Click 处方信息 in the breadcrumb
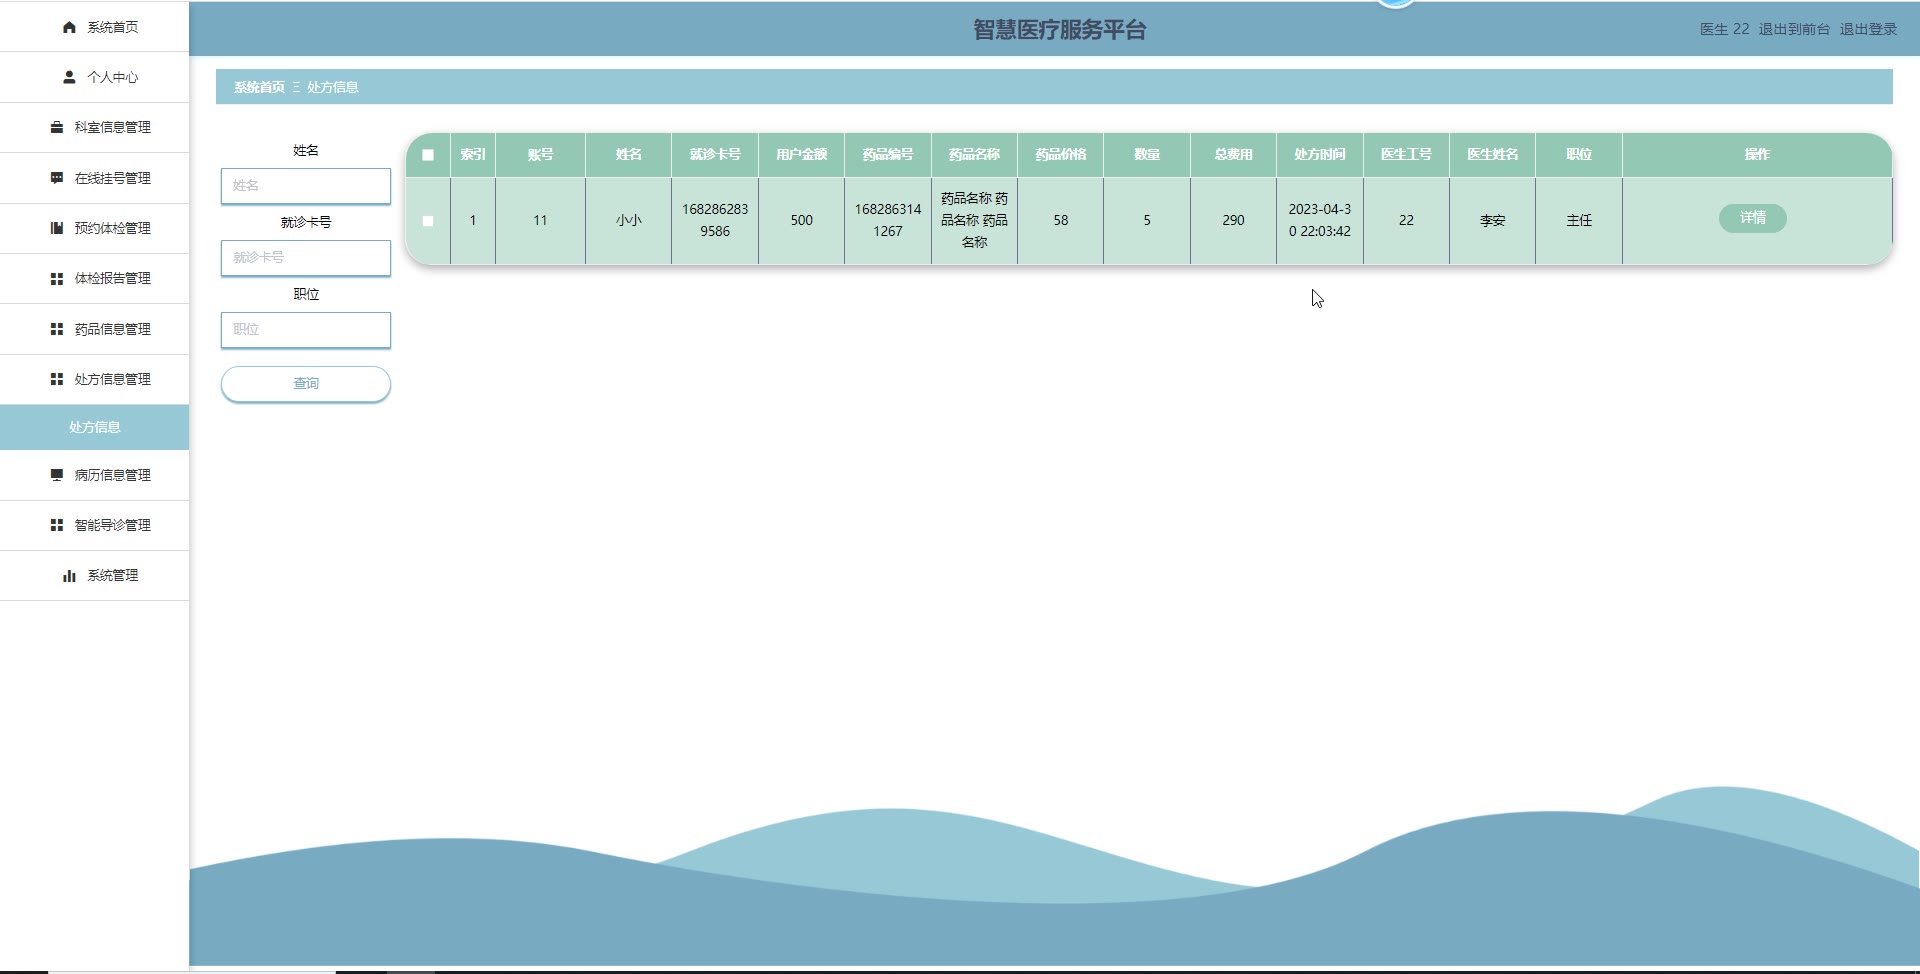Screen dimensions: 1920x974 point(333,87)
